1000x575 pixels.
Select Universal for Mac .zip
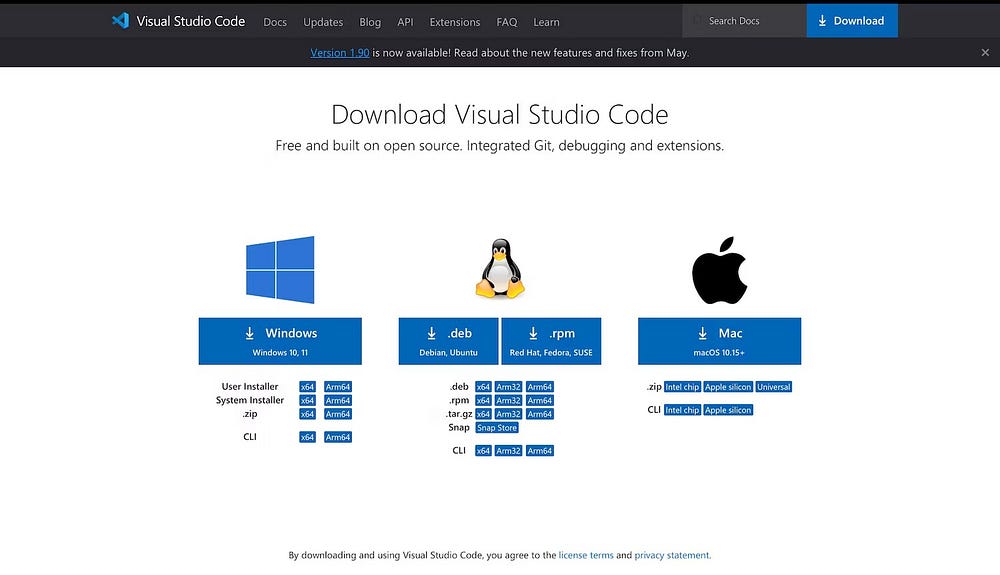774,387
